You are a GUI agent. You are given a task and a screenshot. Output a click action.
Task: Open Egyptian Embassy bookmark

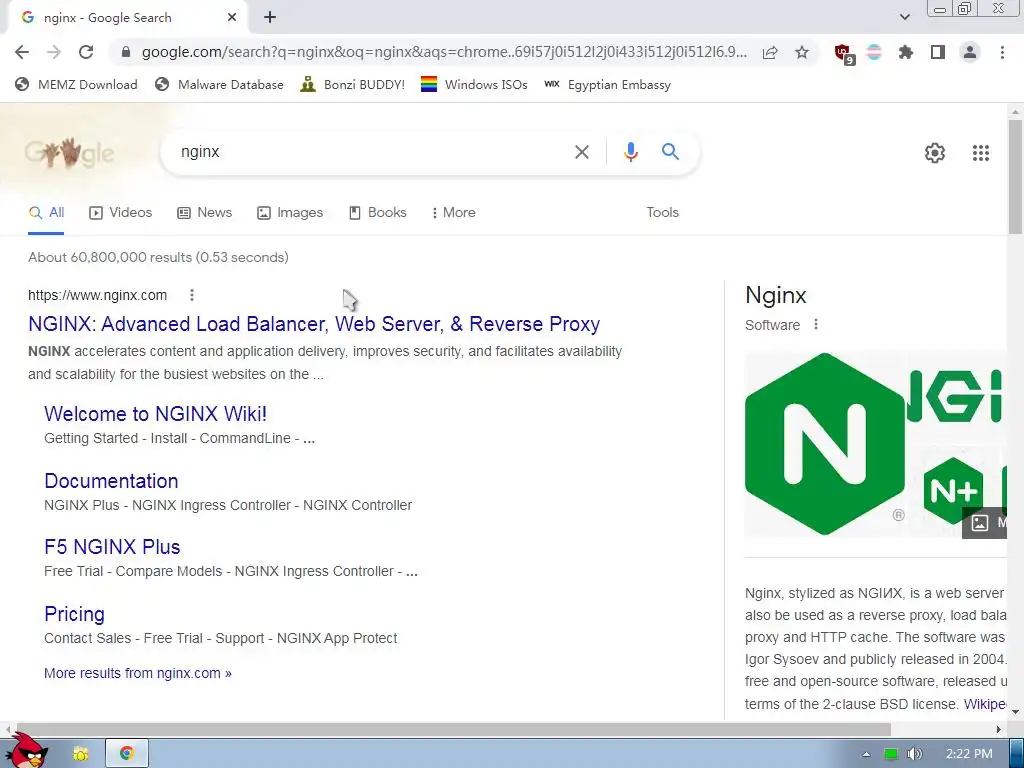pyautogui.click(x=607, y=84)
